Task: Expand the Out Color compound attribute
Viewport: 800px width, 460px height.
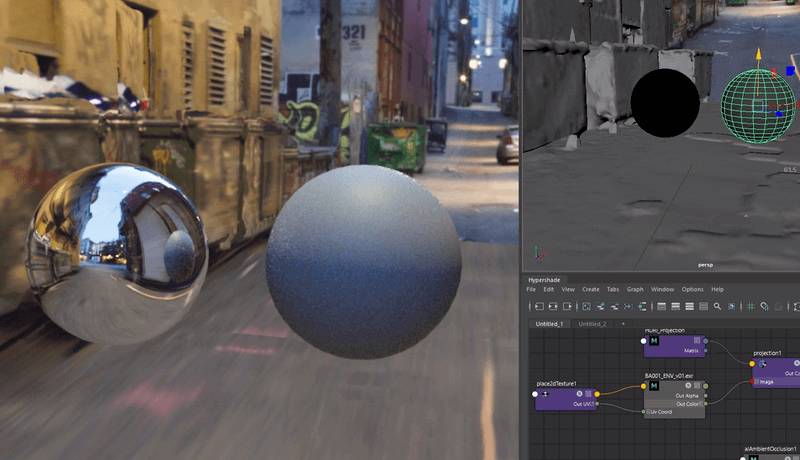Action: tap(702, 404)
